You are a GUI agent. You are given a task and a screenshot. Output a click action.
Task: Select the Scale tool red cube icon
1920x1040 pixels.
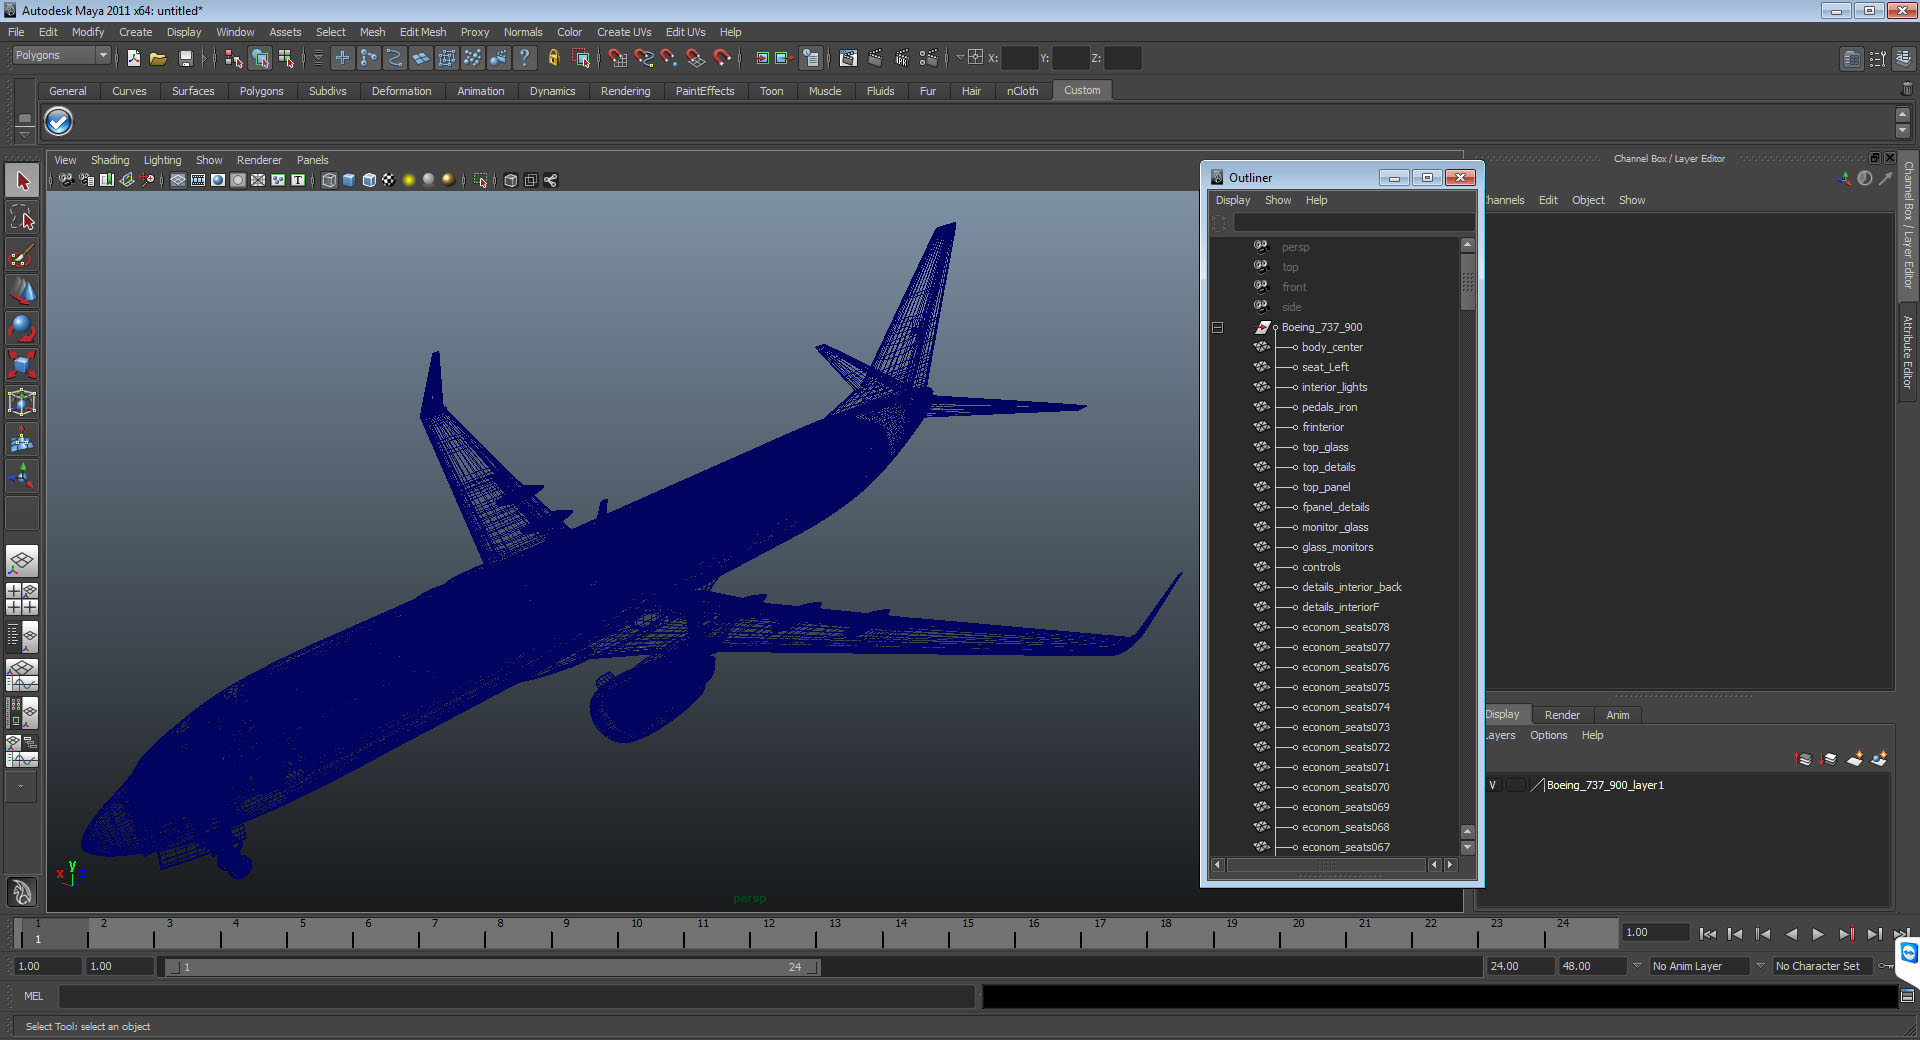pyautogui.click(x=22, y=365)
